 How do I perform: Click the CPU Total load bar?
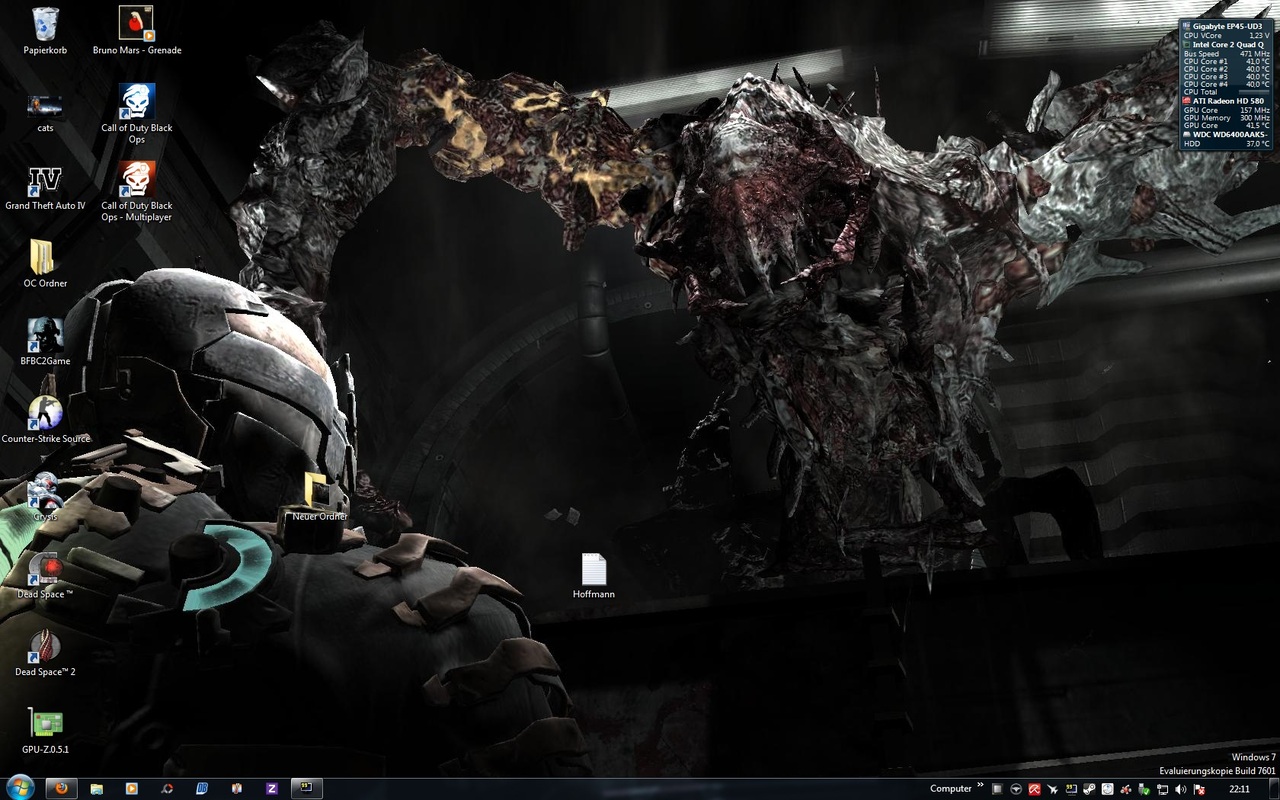pos(1254,92)
